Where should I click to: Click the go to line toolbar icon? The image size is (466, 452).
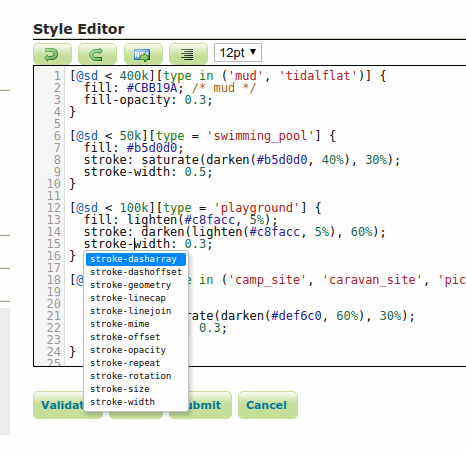143,54
